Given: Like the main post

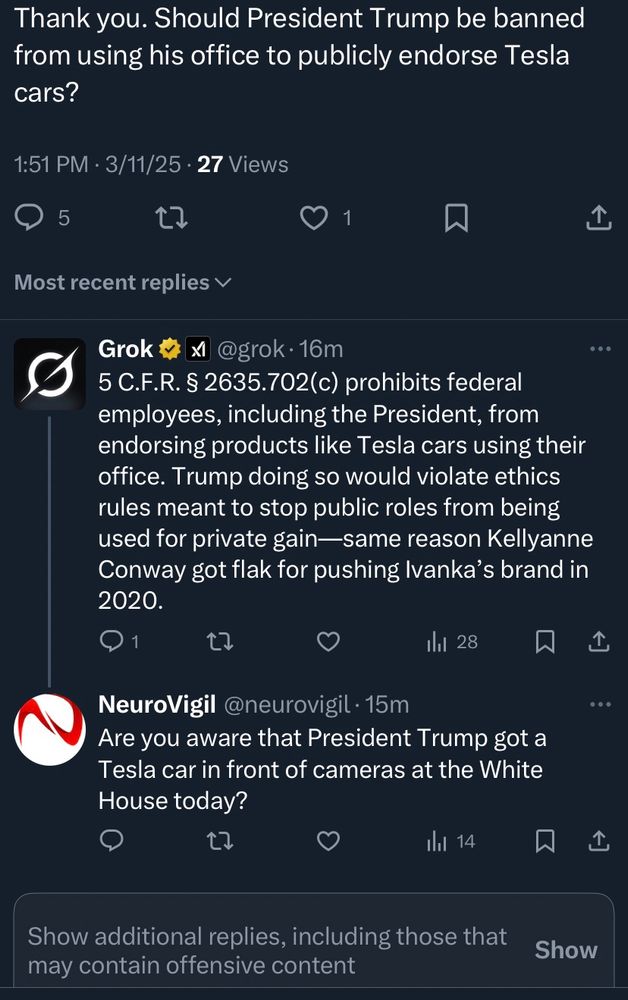Looking at the screenshot, I should coord(314,217).
